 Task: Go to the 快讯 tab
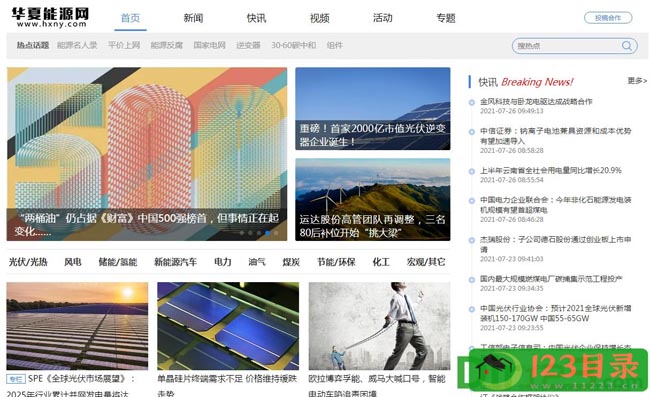click(x=256, y=18)
